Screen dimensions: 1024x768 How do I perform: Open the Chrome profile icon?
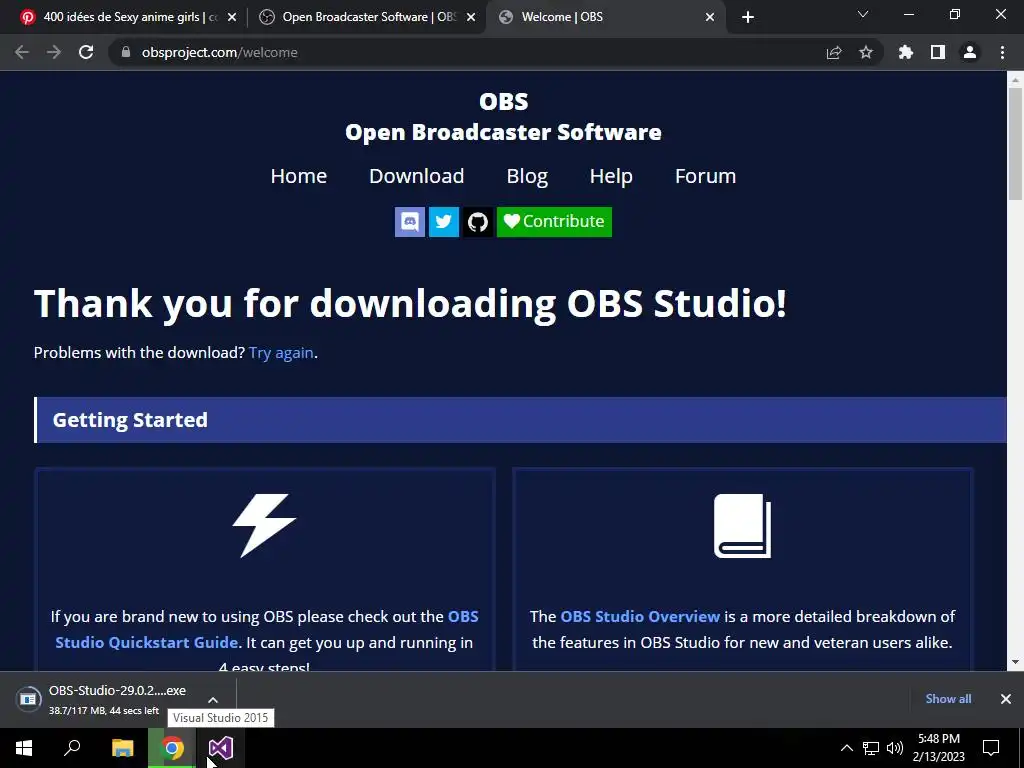point(970,52)
